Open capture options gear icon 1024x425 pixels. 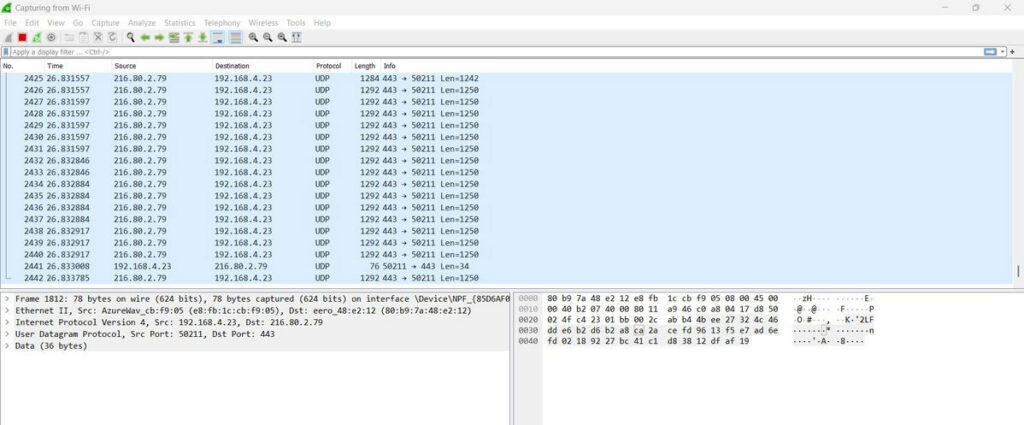pyautogui.click(x=51, y=37)
